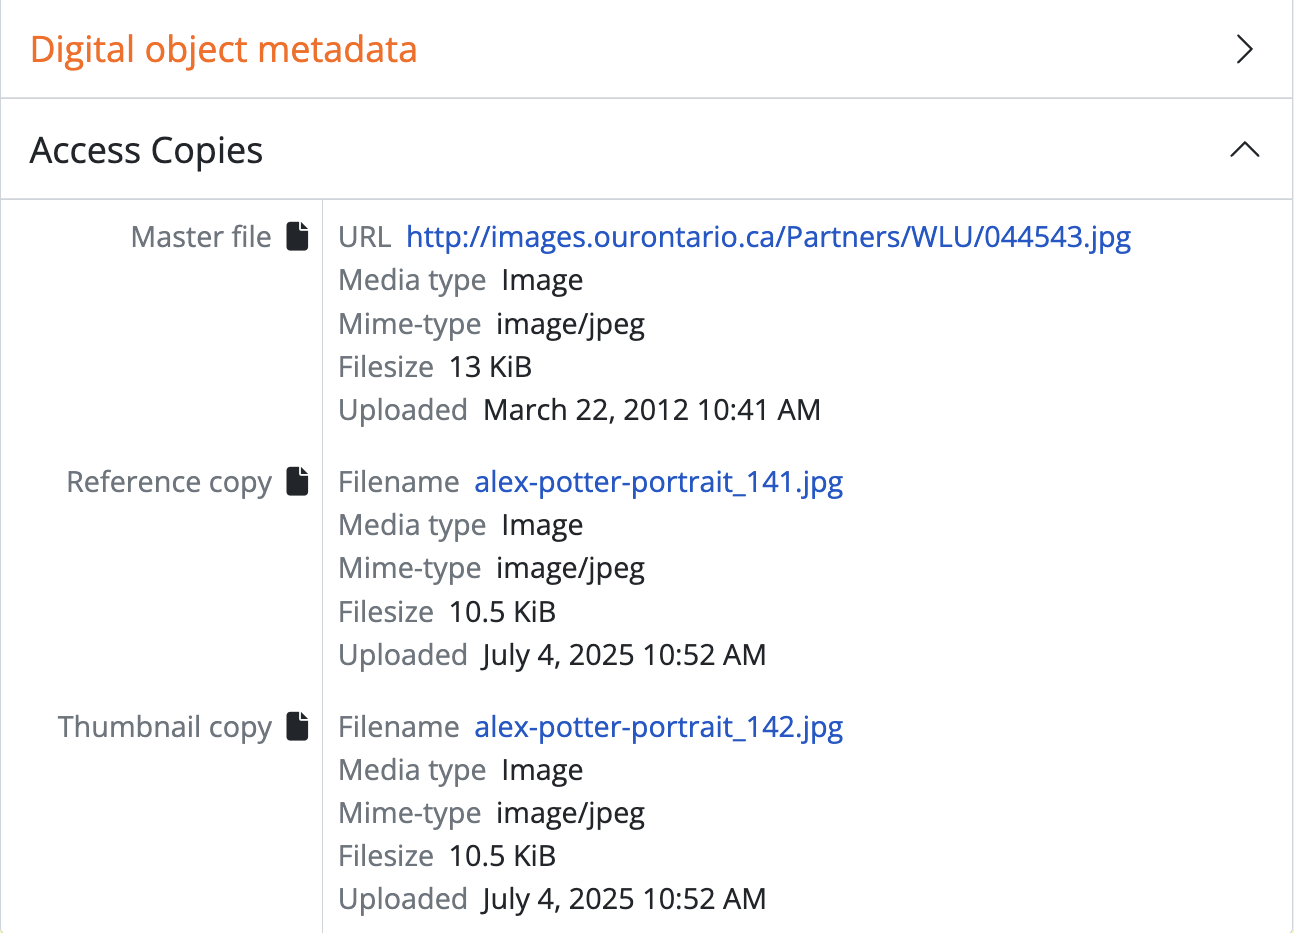Click the Reference copy 10.5 KiB filesize
This screenshot has height=933, width=1294.
tap(502, 612)
